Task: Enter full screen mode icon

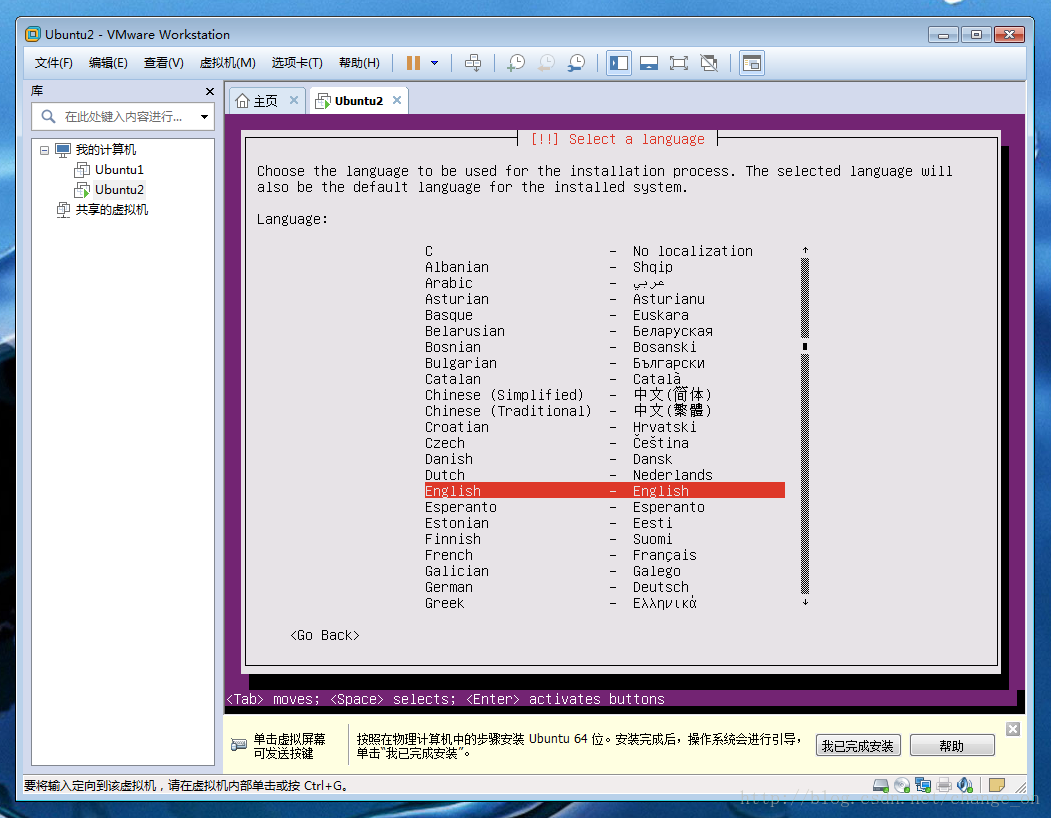Action: [x=678, y=63]
